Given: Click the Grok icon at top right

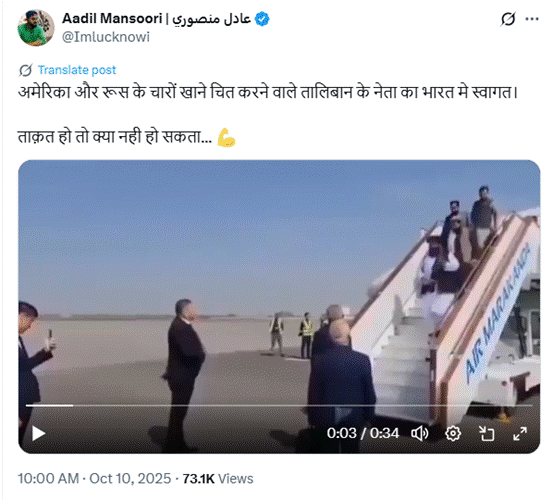Looking at the screenshot, I should coord(508,19).
